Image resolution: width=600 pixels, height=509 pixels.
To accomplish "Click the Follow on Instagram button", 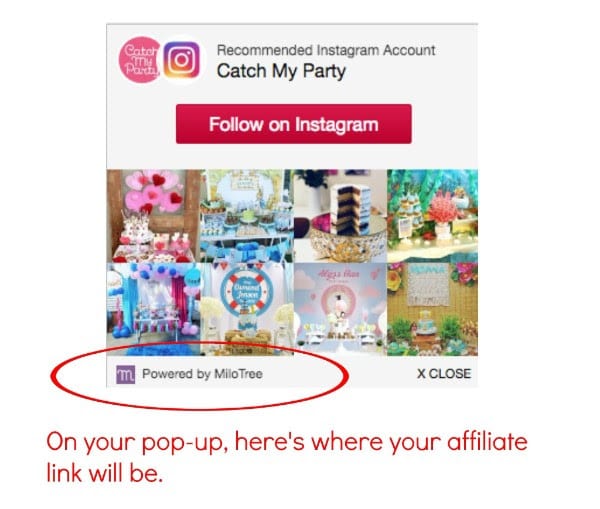I will [293, 124].
